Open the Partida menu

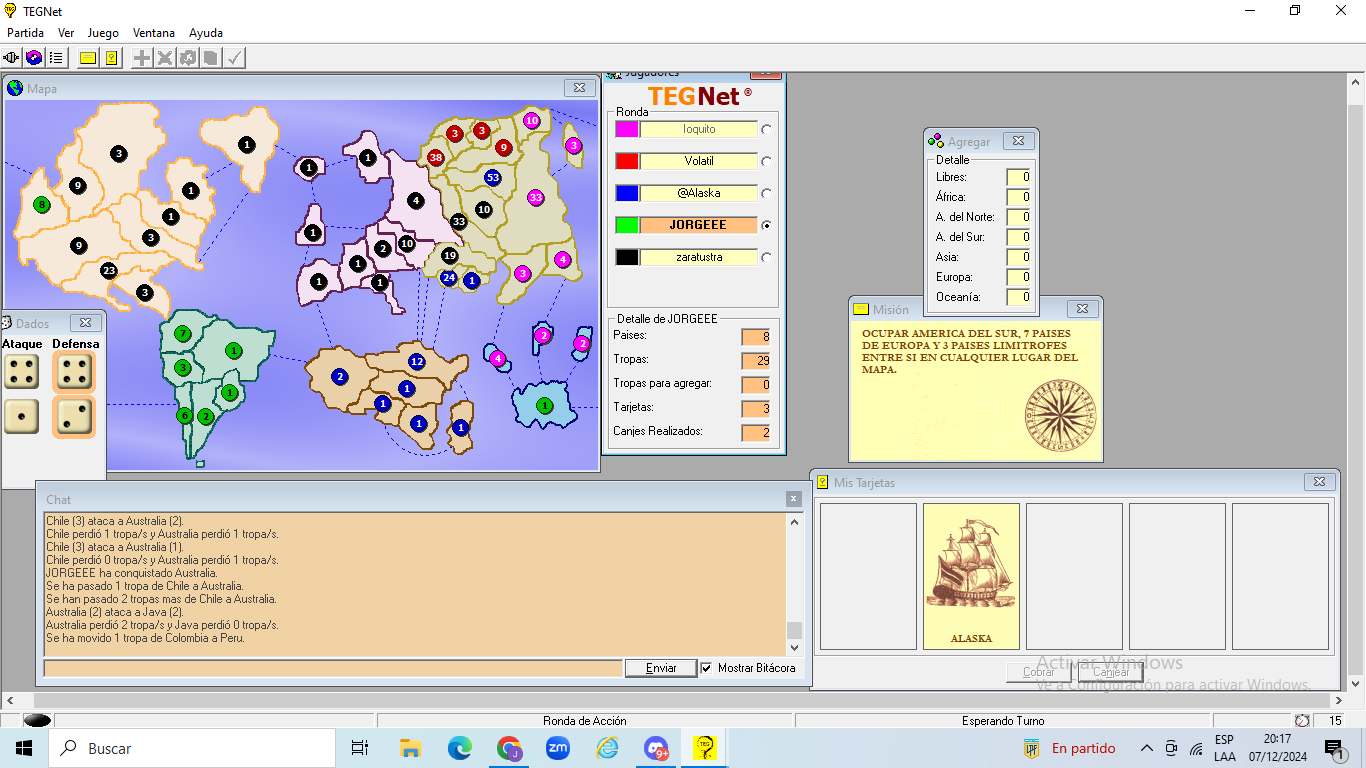(26, 33)
